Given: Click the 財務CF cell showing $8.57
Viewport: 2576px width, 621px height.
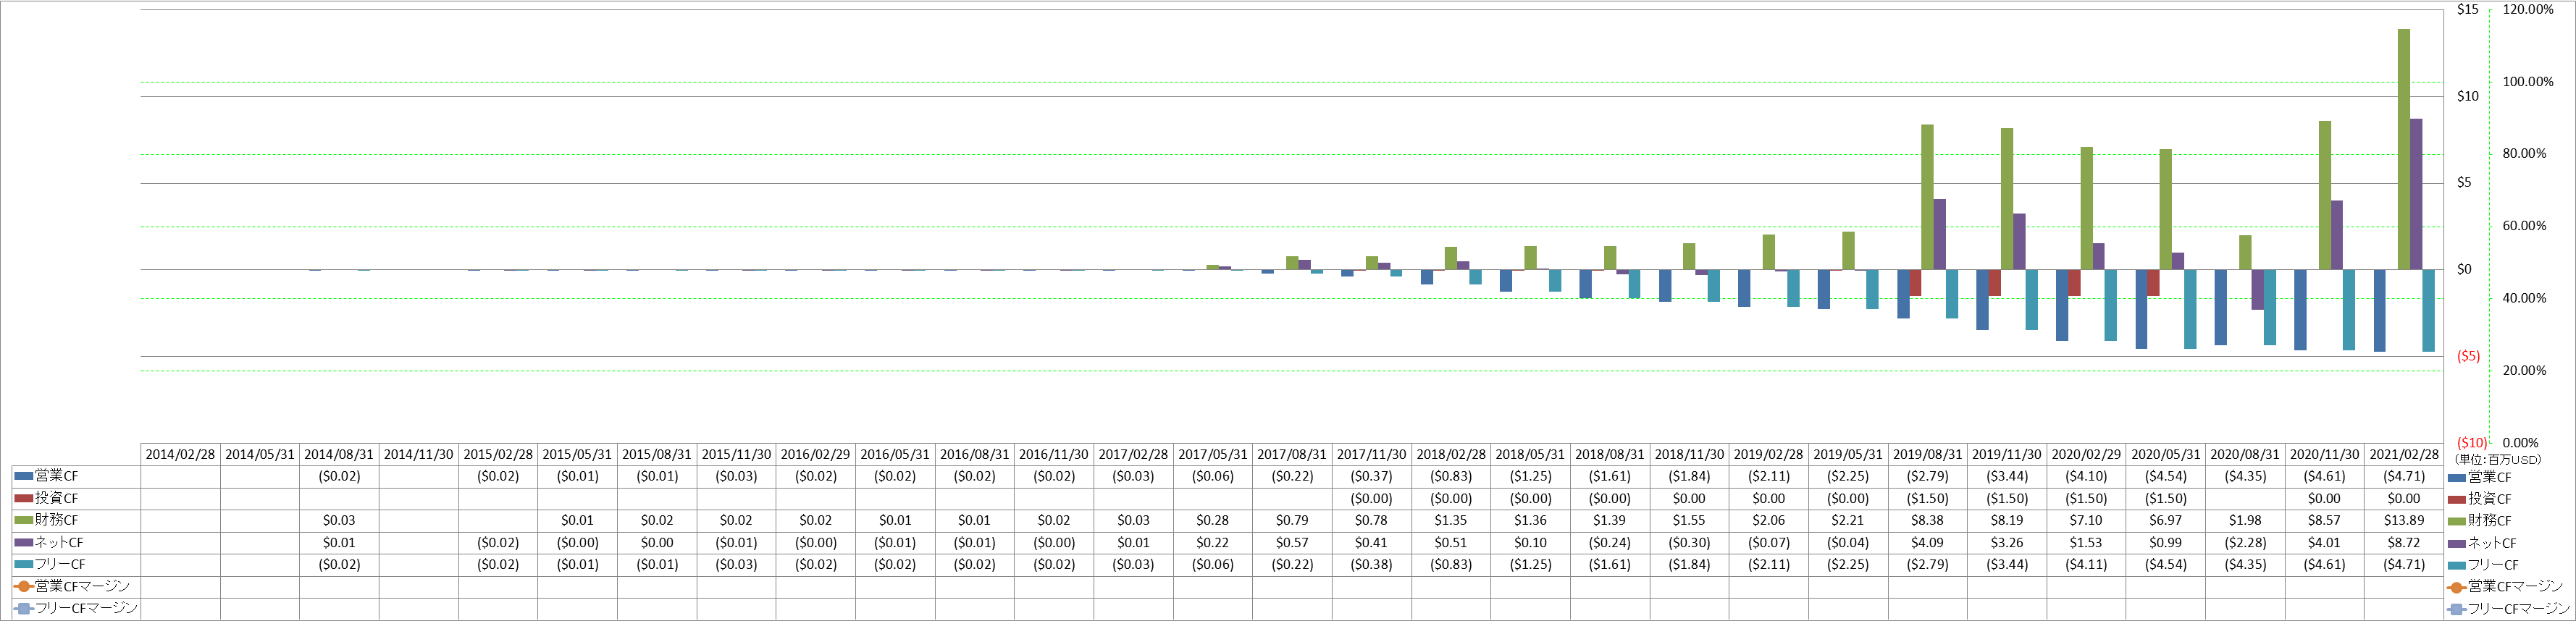Looking at the screenshot, I should 2324,520.
